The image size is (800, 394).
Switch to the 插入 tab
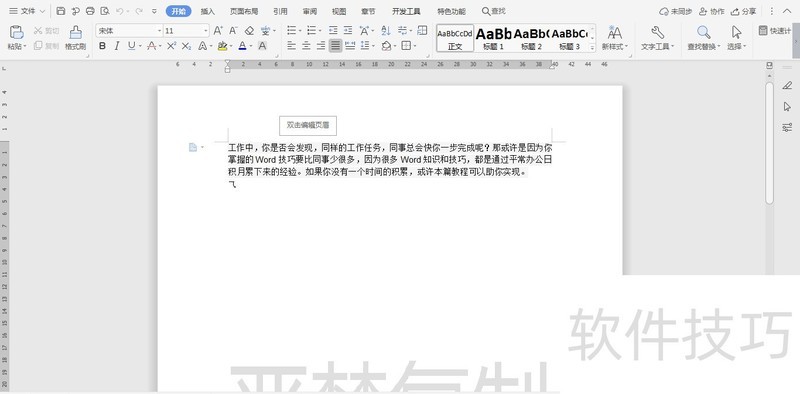208,11
